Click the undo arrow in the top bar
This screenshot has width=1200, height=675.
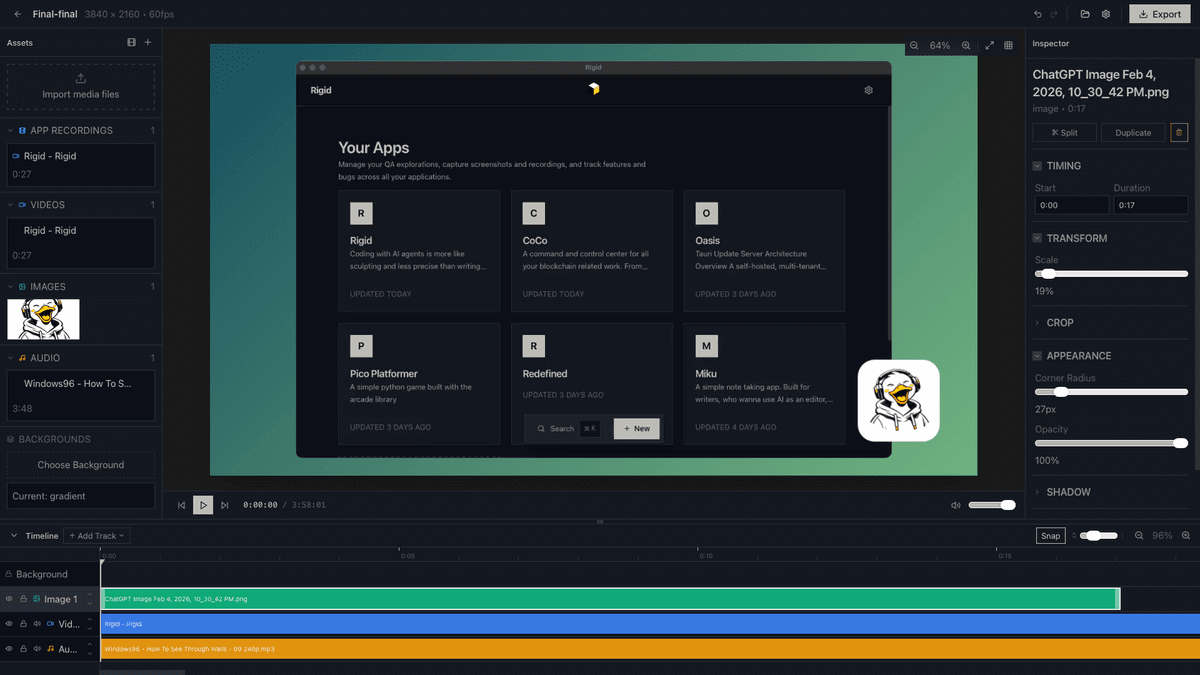tap(1038, 14)
